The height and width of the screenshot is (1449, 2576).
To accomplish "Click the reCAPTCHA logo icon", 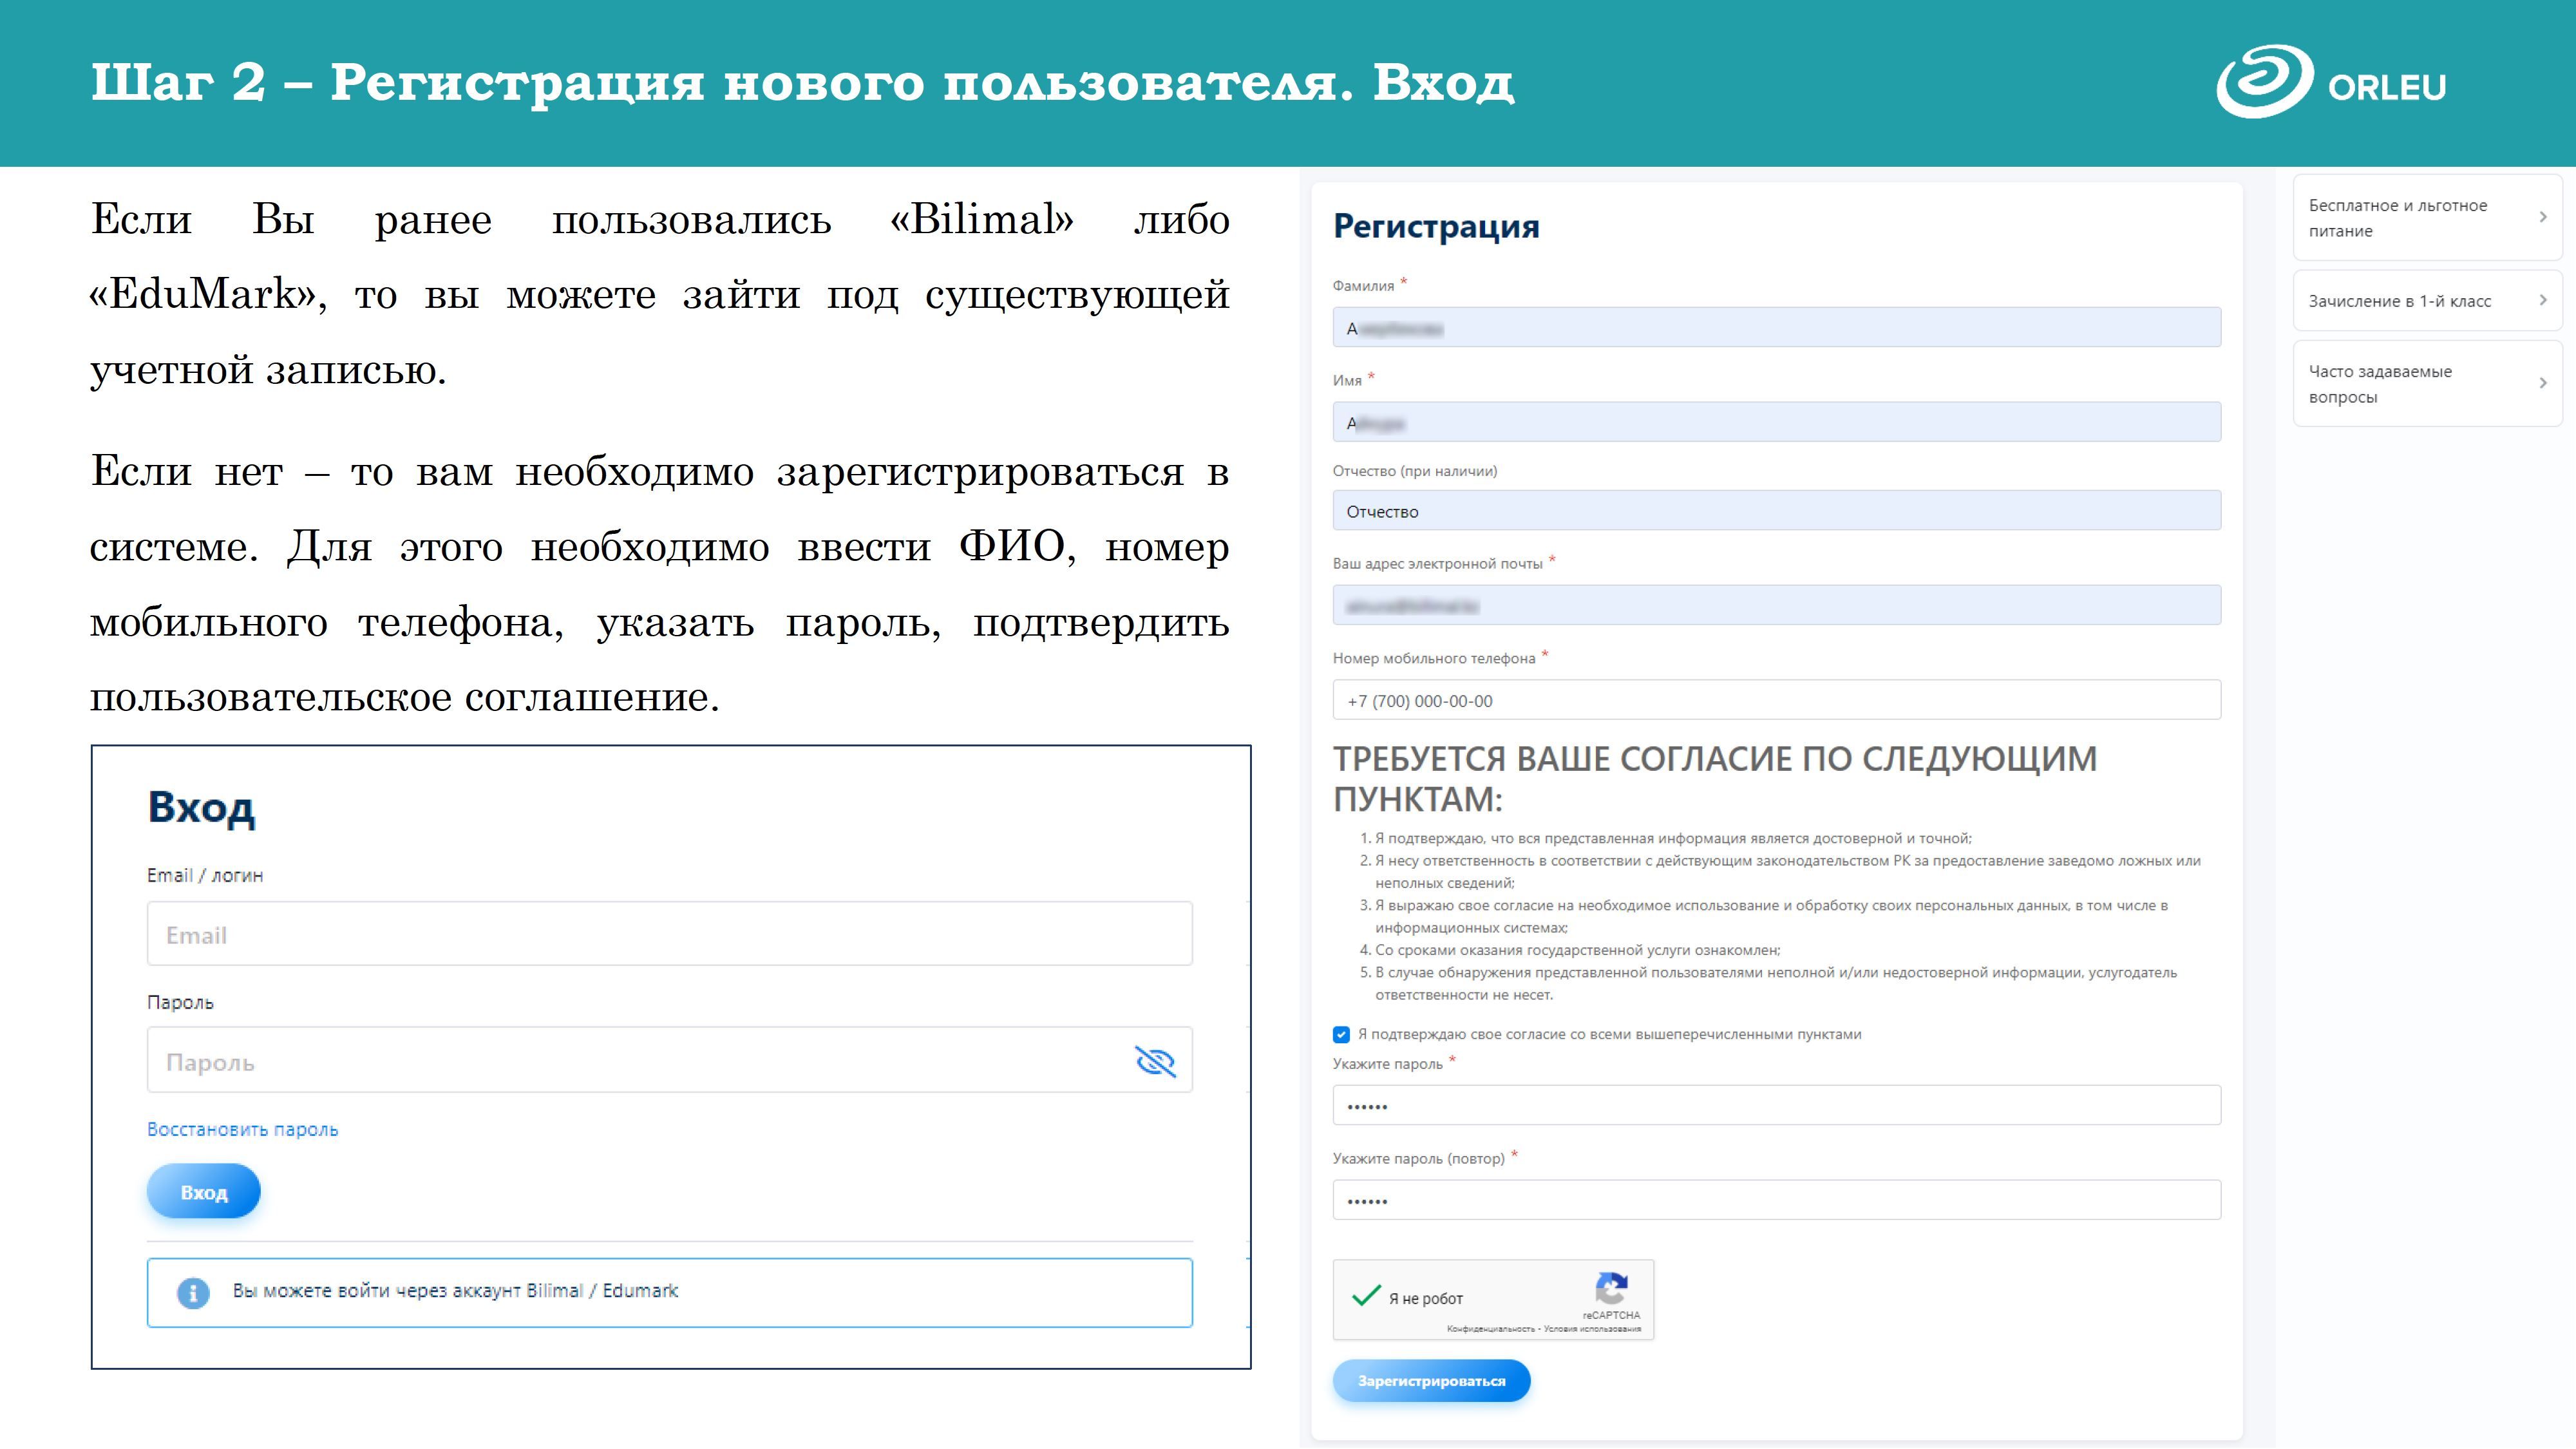I will coord(1611,1288).
